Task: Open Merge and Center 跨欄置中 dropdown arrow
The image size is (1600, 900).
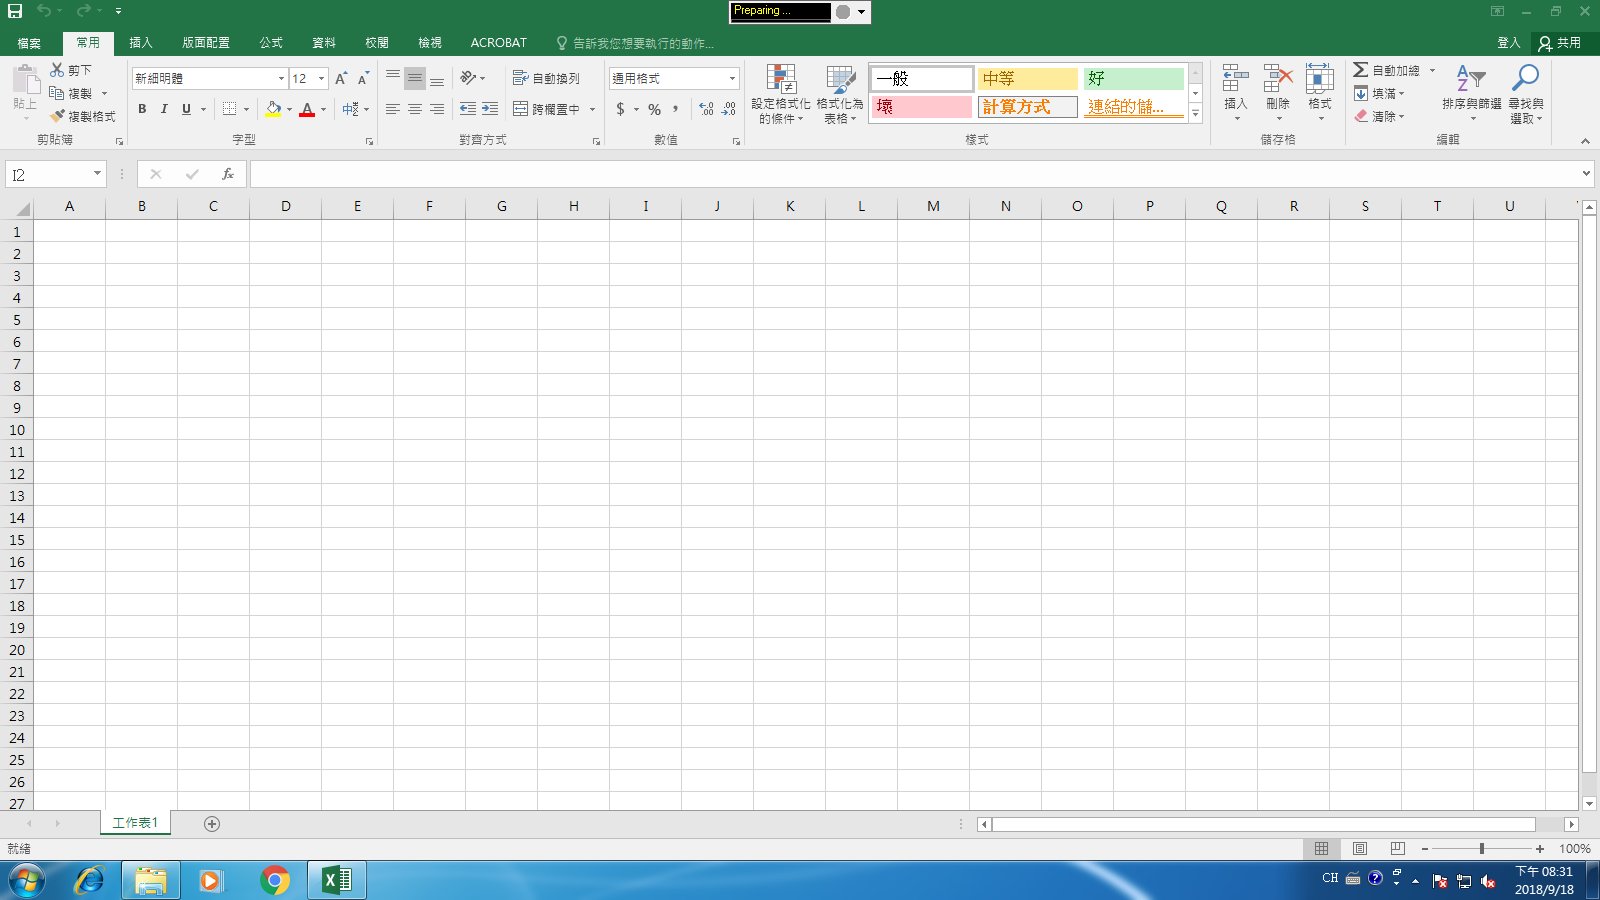Action: tap(592, 109)
